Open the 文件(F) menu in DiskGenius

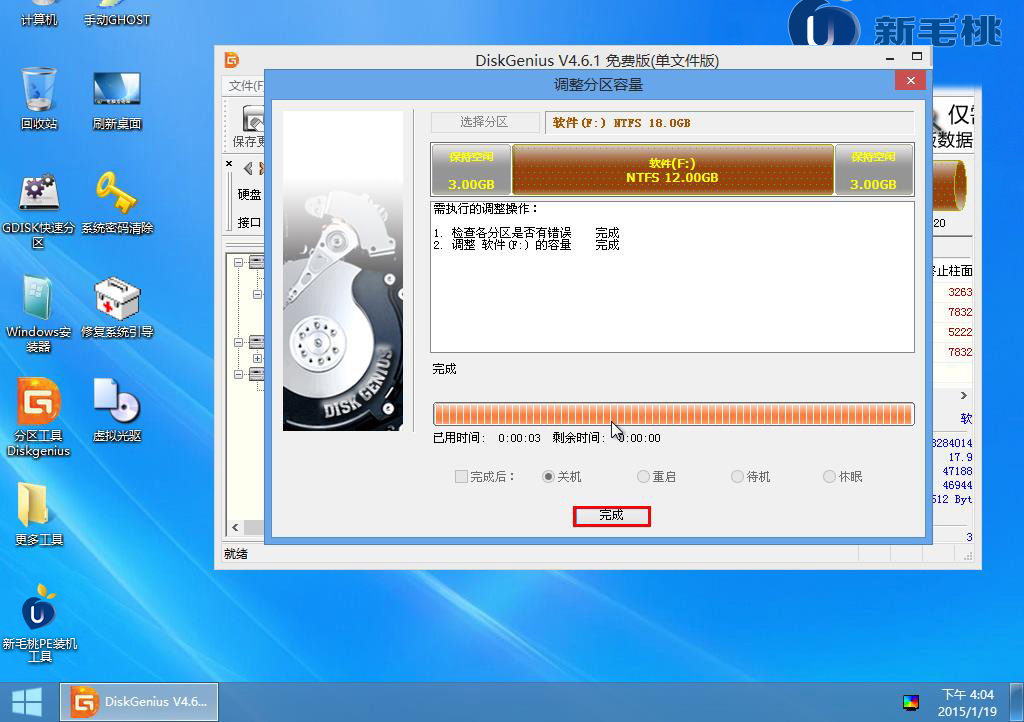click(246, 86)
